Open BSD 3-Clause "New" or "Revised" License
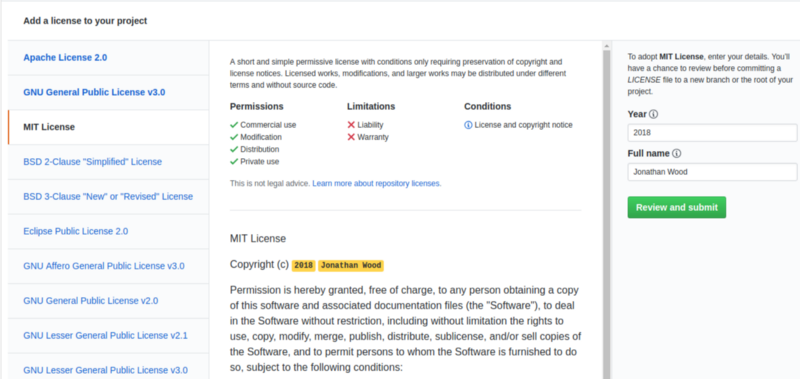Screen dimensions: 800x379 click(108, 196)
